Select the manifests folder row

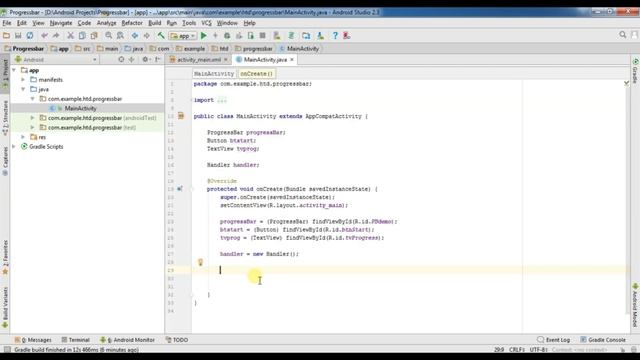click(87, 80)
